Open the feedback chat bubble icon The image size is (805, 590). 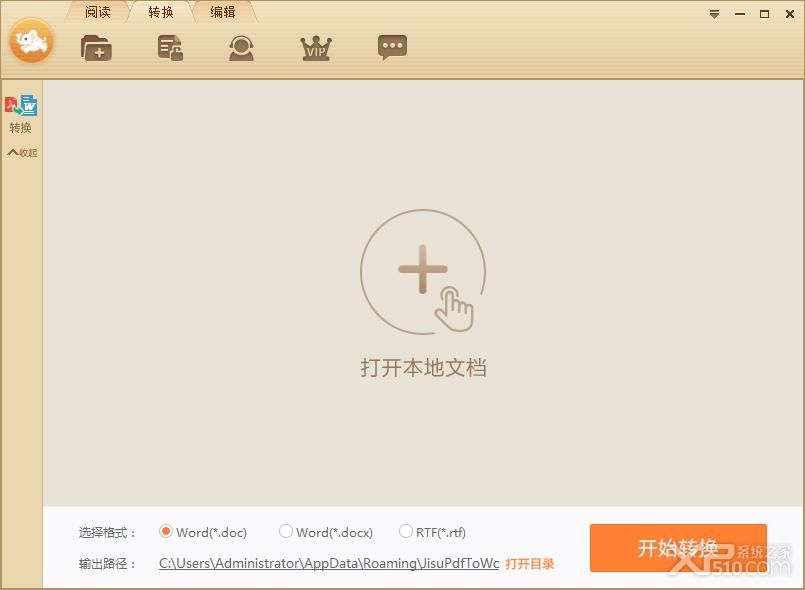pyautogui.click(x=392, y=47)
